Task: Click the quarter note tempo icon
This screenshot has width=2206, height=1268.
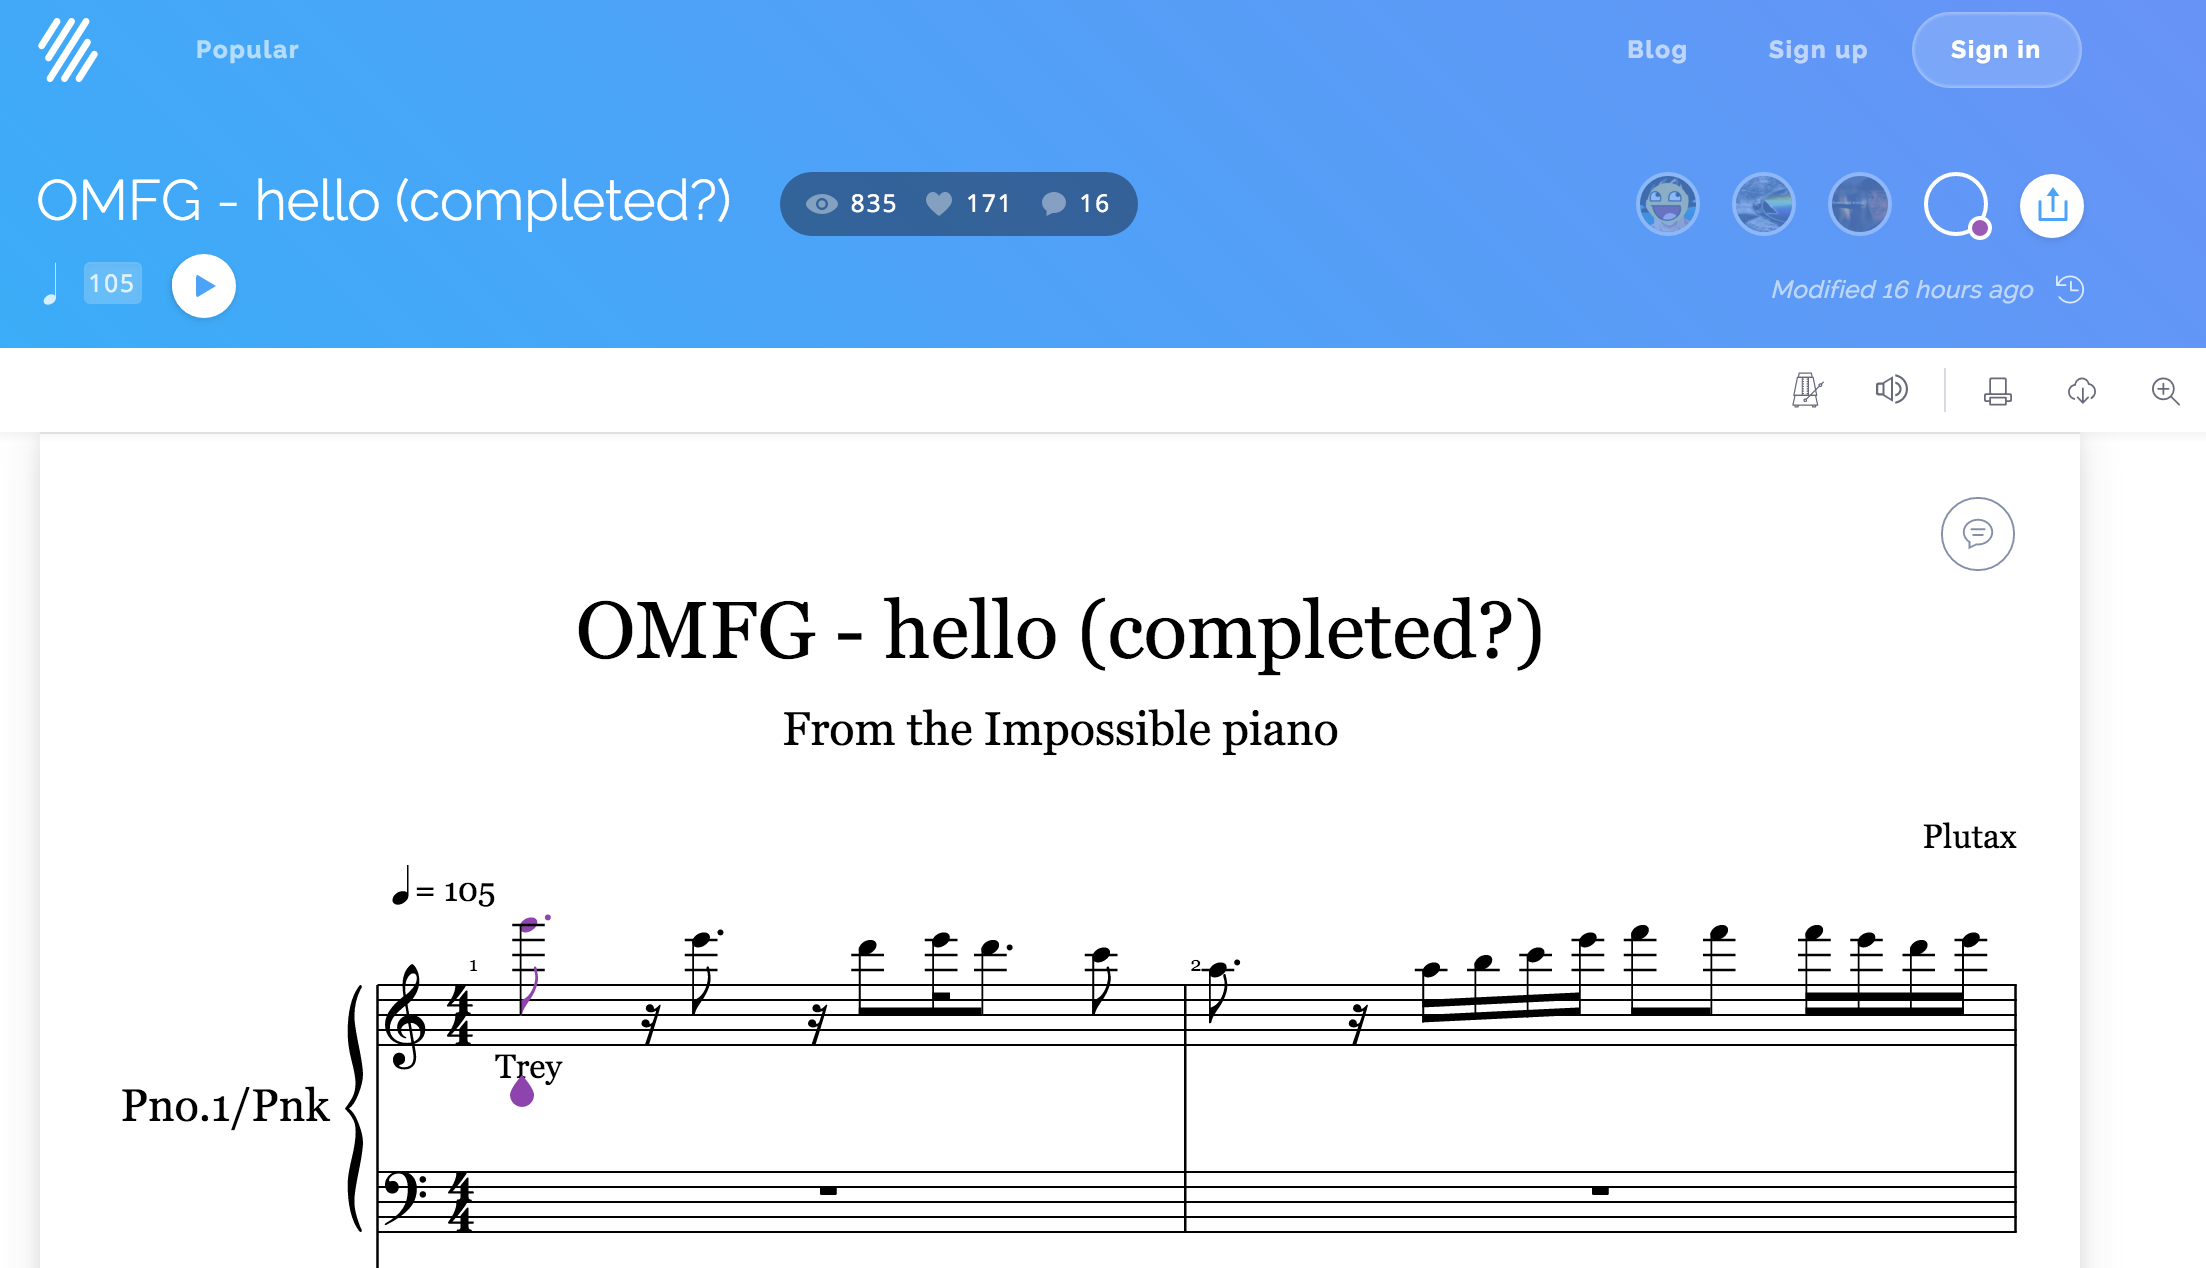Action: (50, 285)
